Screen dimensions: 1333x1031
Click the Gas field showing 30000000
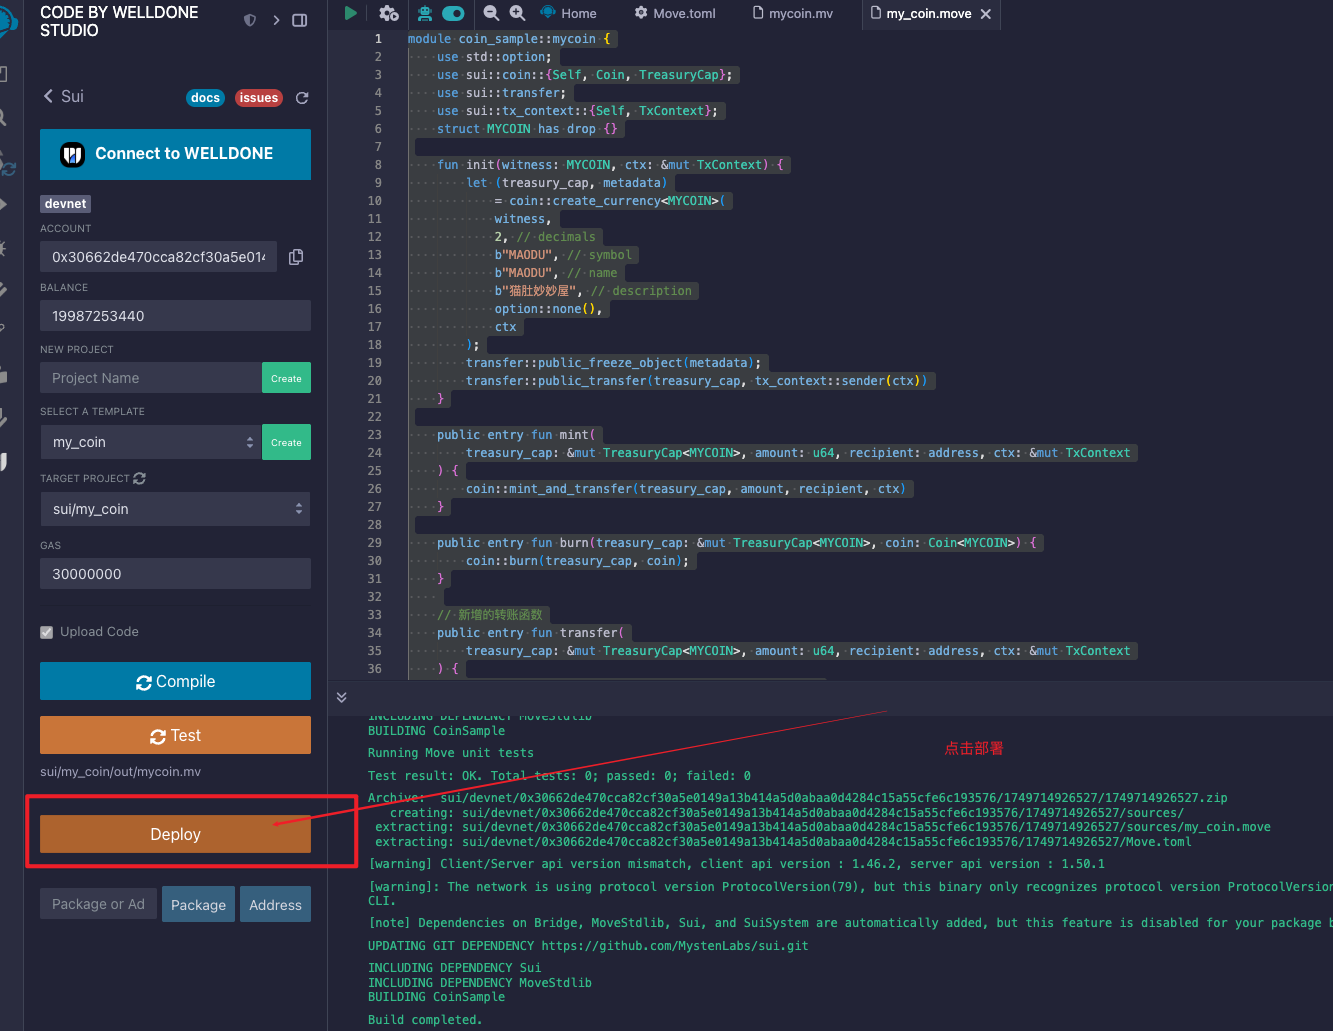tap(175, 574)
